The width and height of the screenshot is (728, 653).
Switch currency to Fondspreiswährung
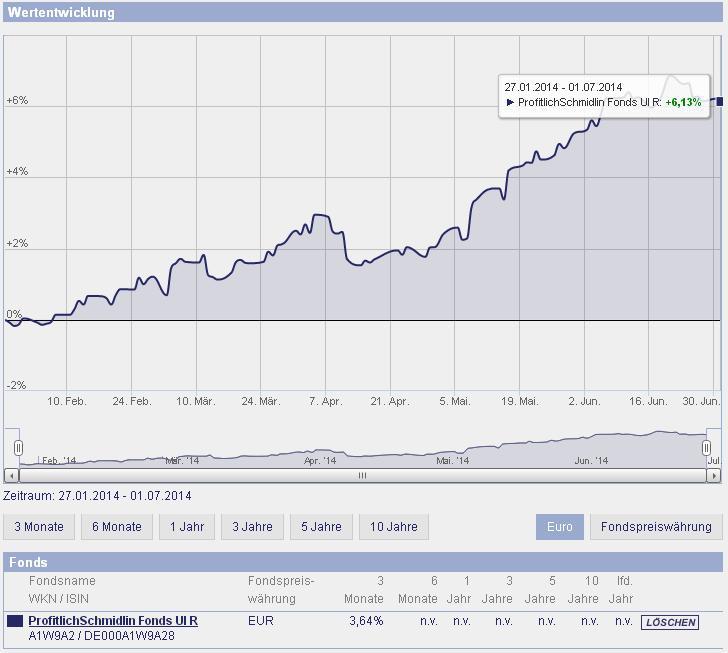pos(656,527)
